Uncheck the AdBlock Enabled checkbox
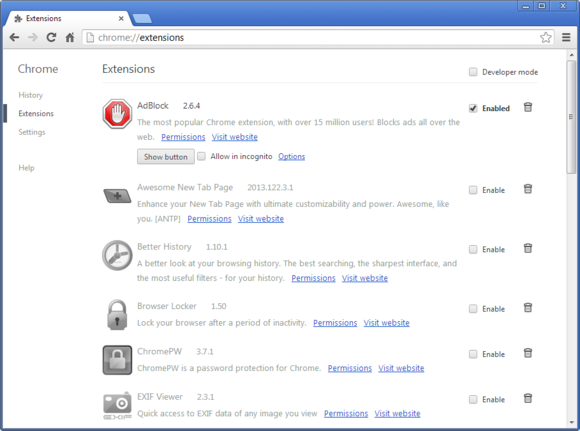580x431 pixels. (x=473, y=108)
